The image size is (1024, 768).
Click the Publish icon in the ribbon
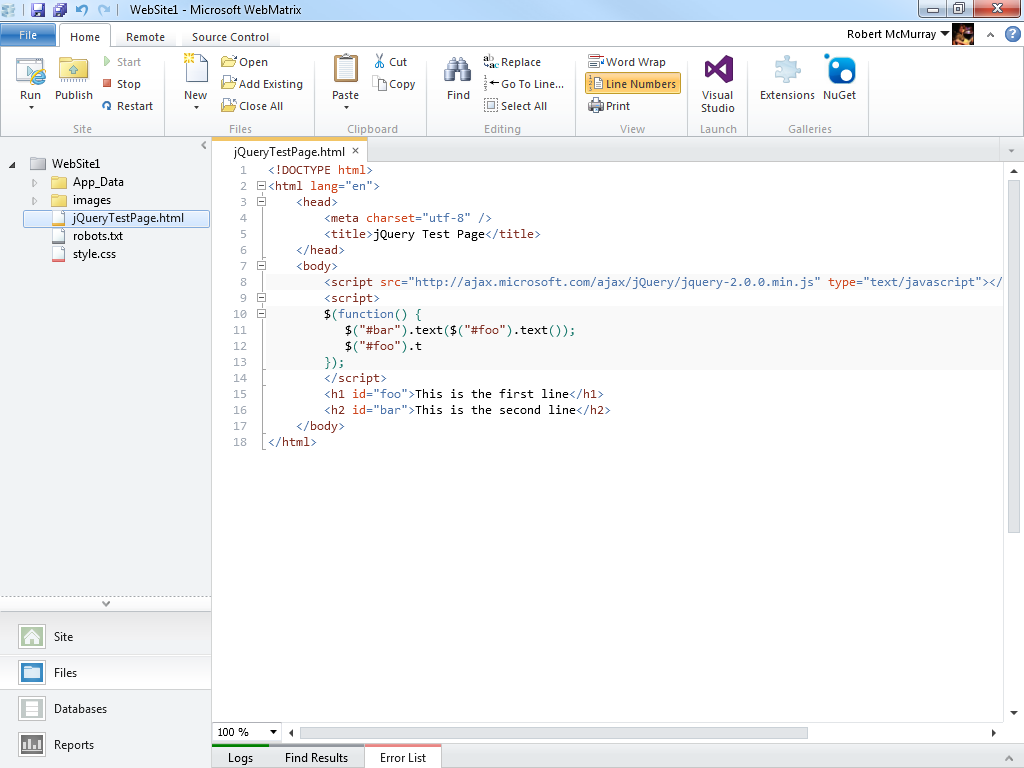[74, 72]
